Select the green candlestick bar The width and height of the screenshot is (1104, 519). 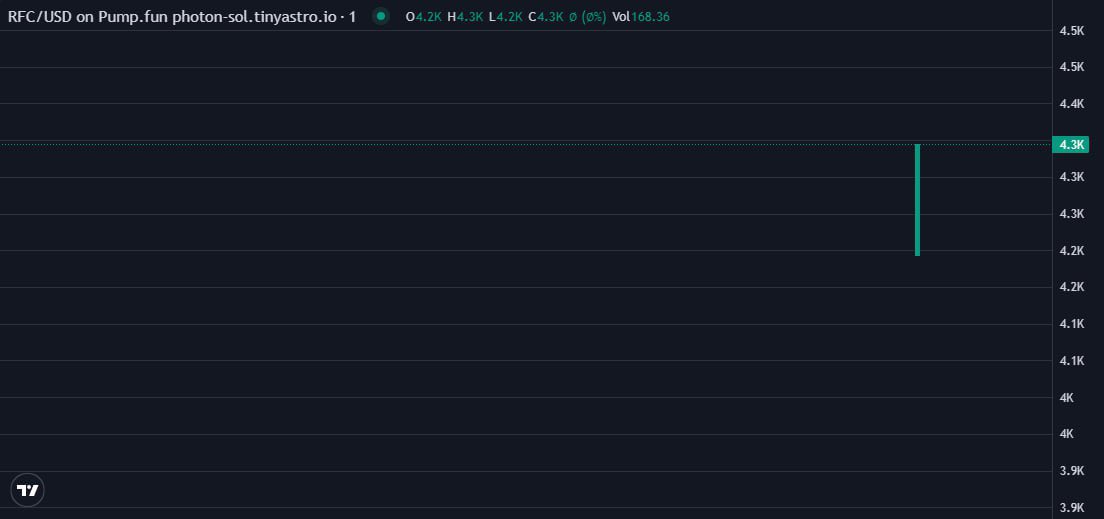tap(917, 200)
